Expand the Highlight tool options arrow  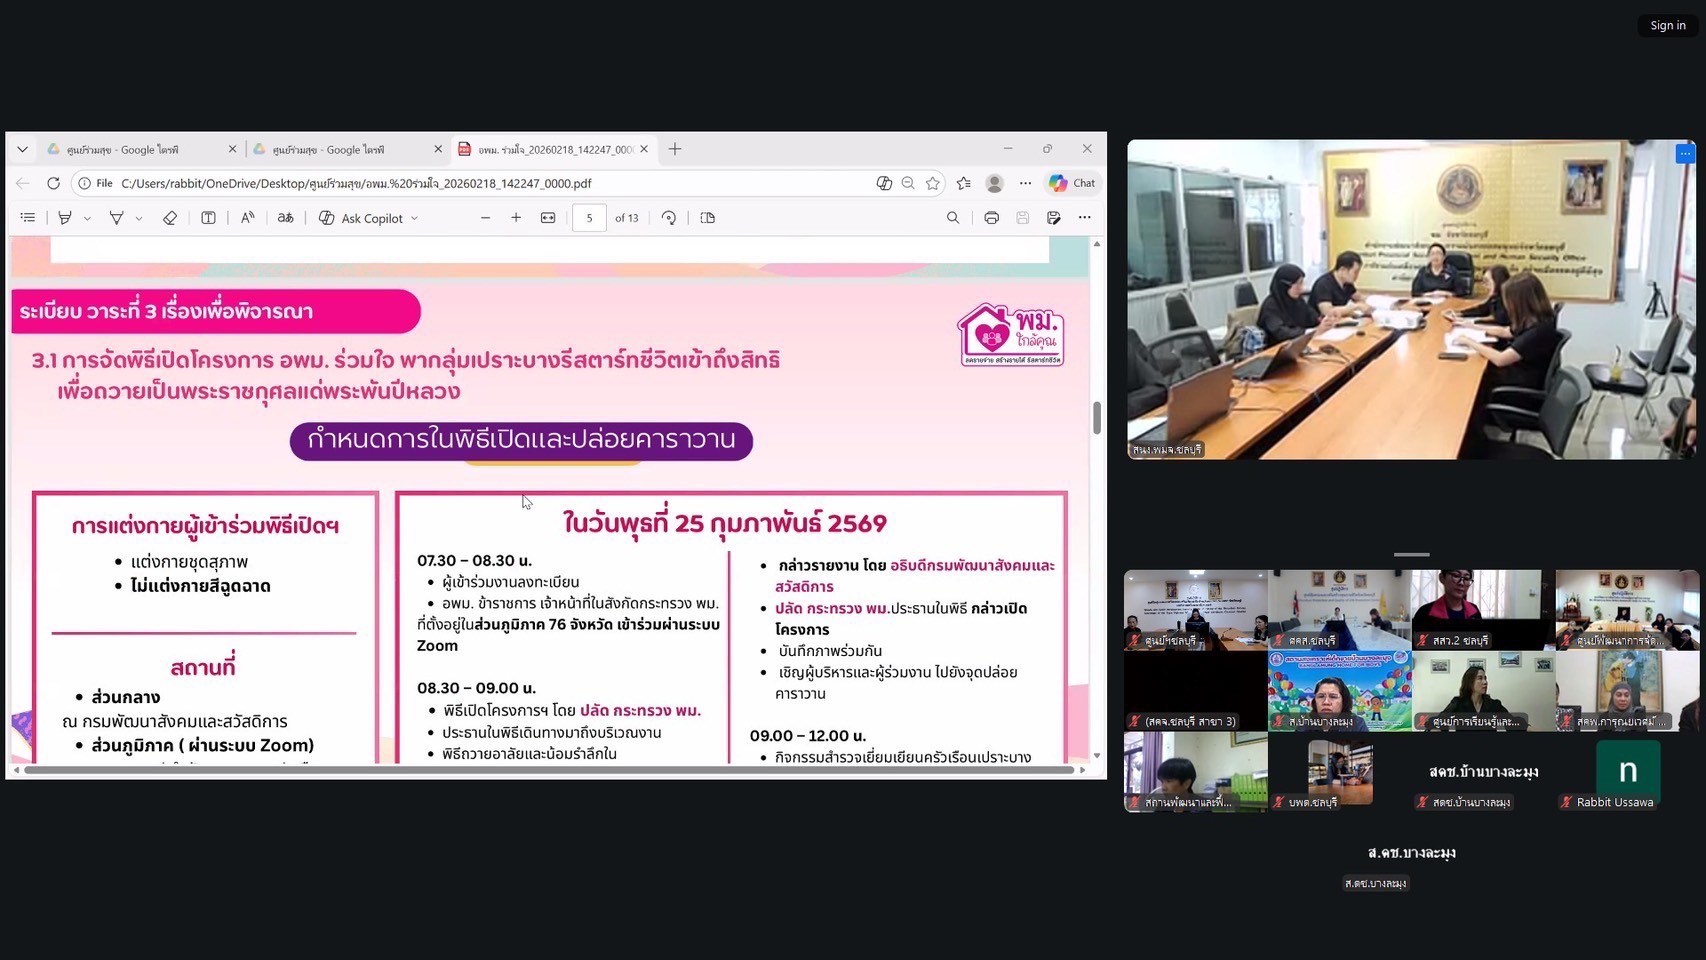click(88, 218)
